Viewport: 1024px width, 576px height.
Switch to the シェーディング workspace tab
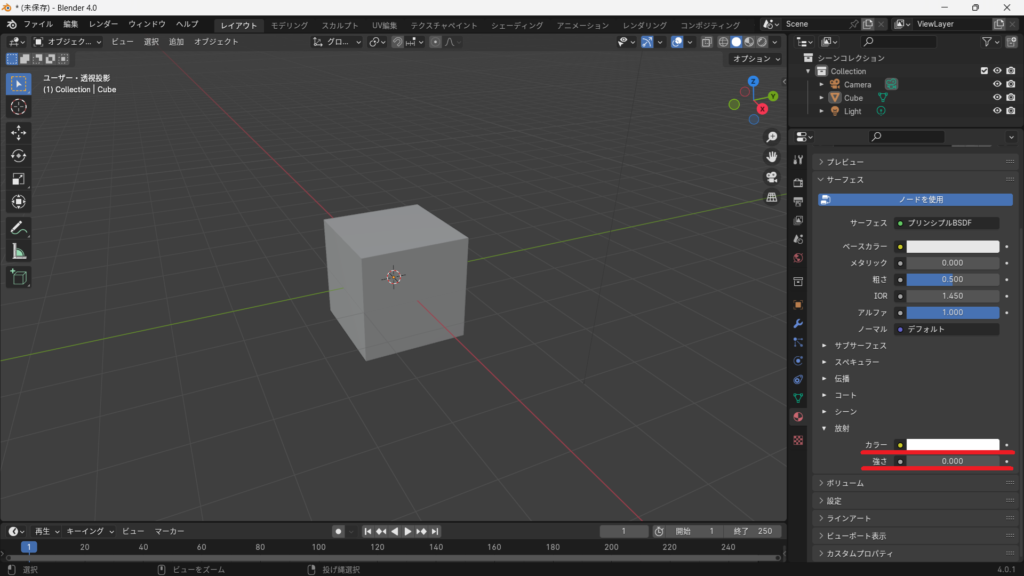click(517, 25)
